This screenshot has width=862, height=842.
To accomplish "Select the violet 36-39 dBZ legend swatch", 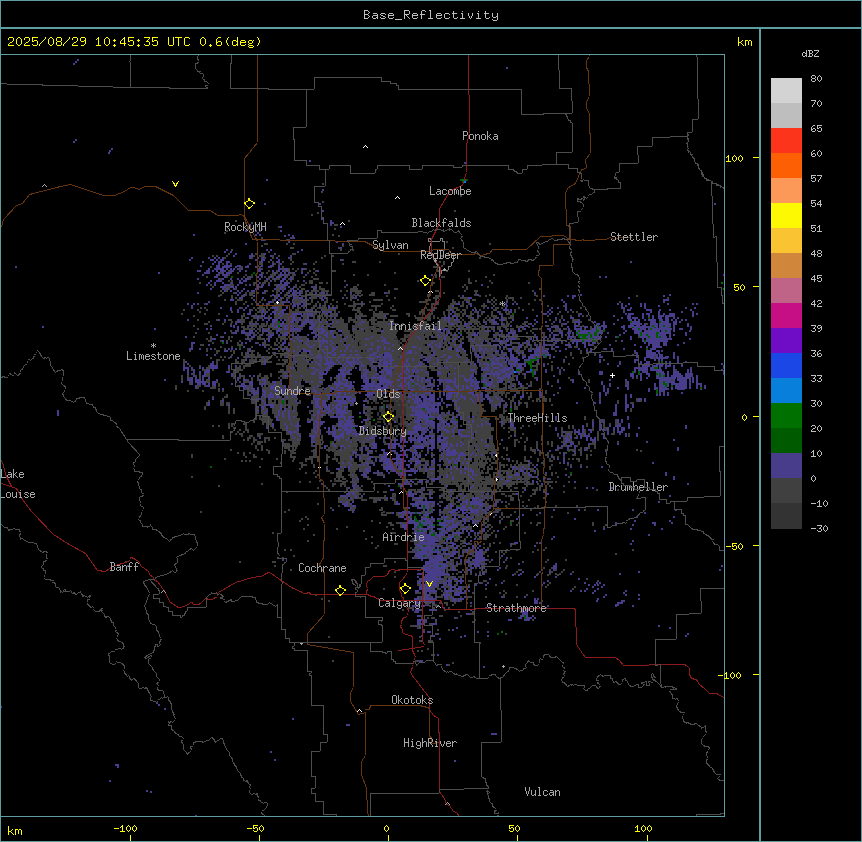I will [x=786, y=341].
